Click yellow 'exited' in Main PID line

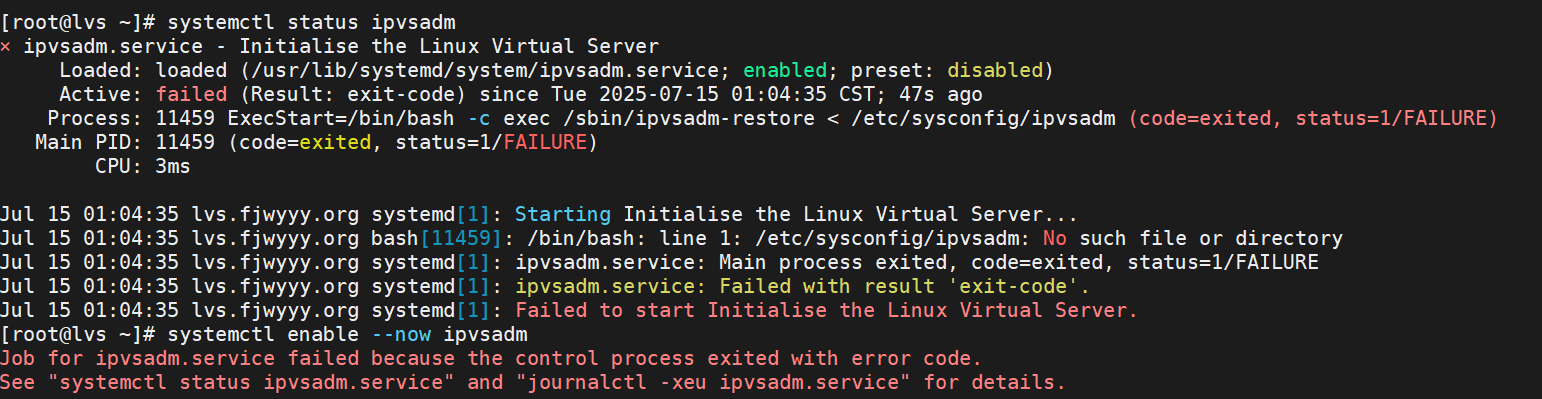[x=335, y=142]
